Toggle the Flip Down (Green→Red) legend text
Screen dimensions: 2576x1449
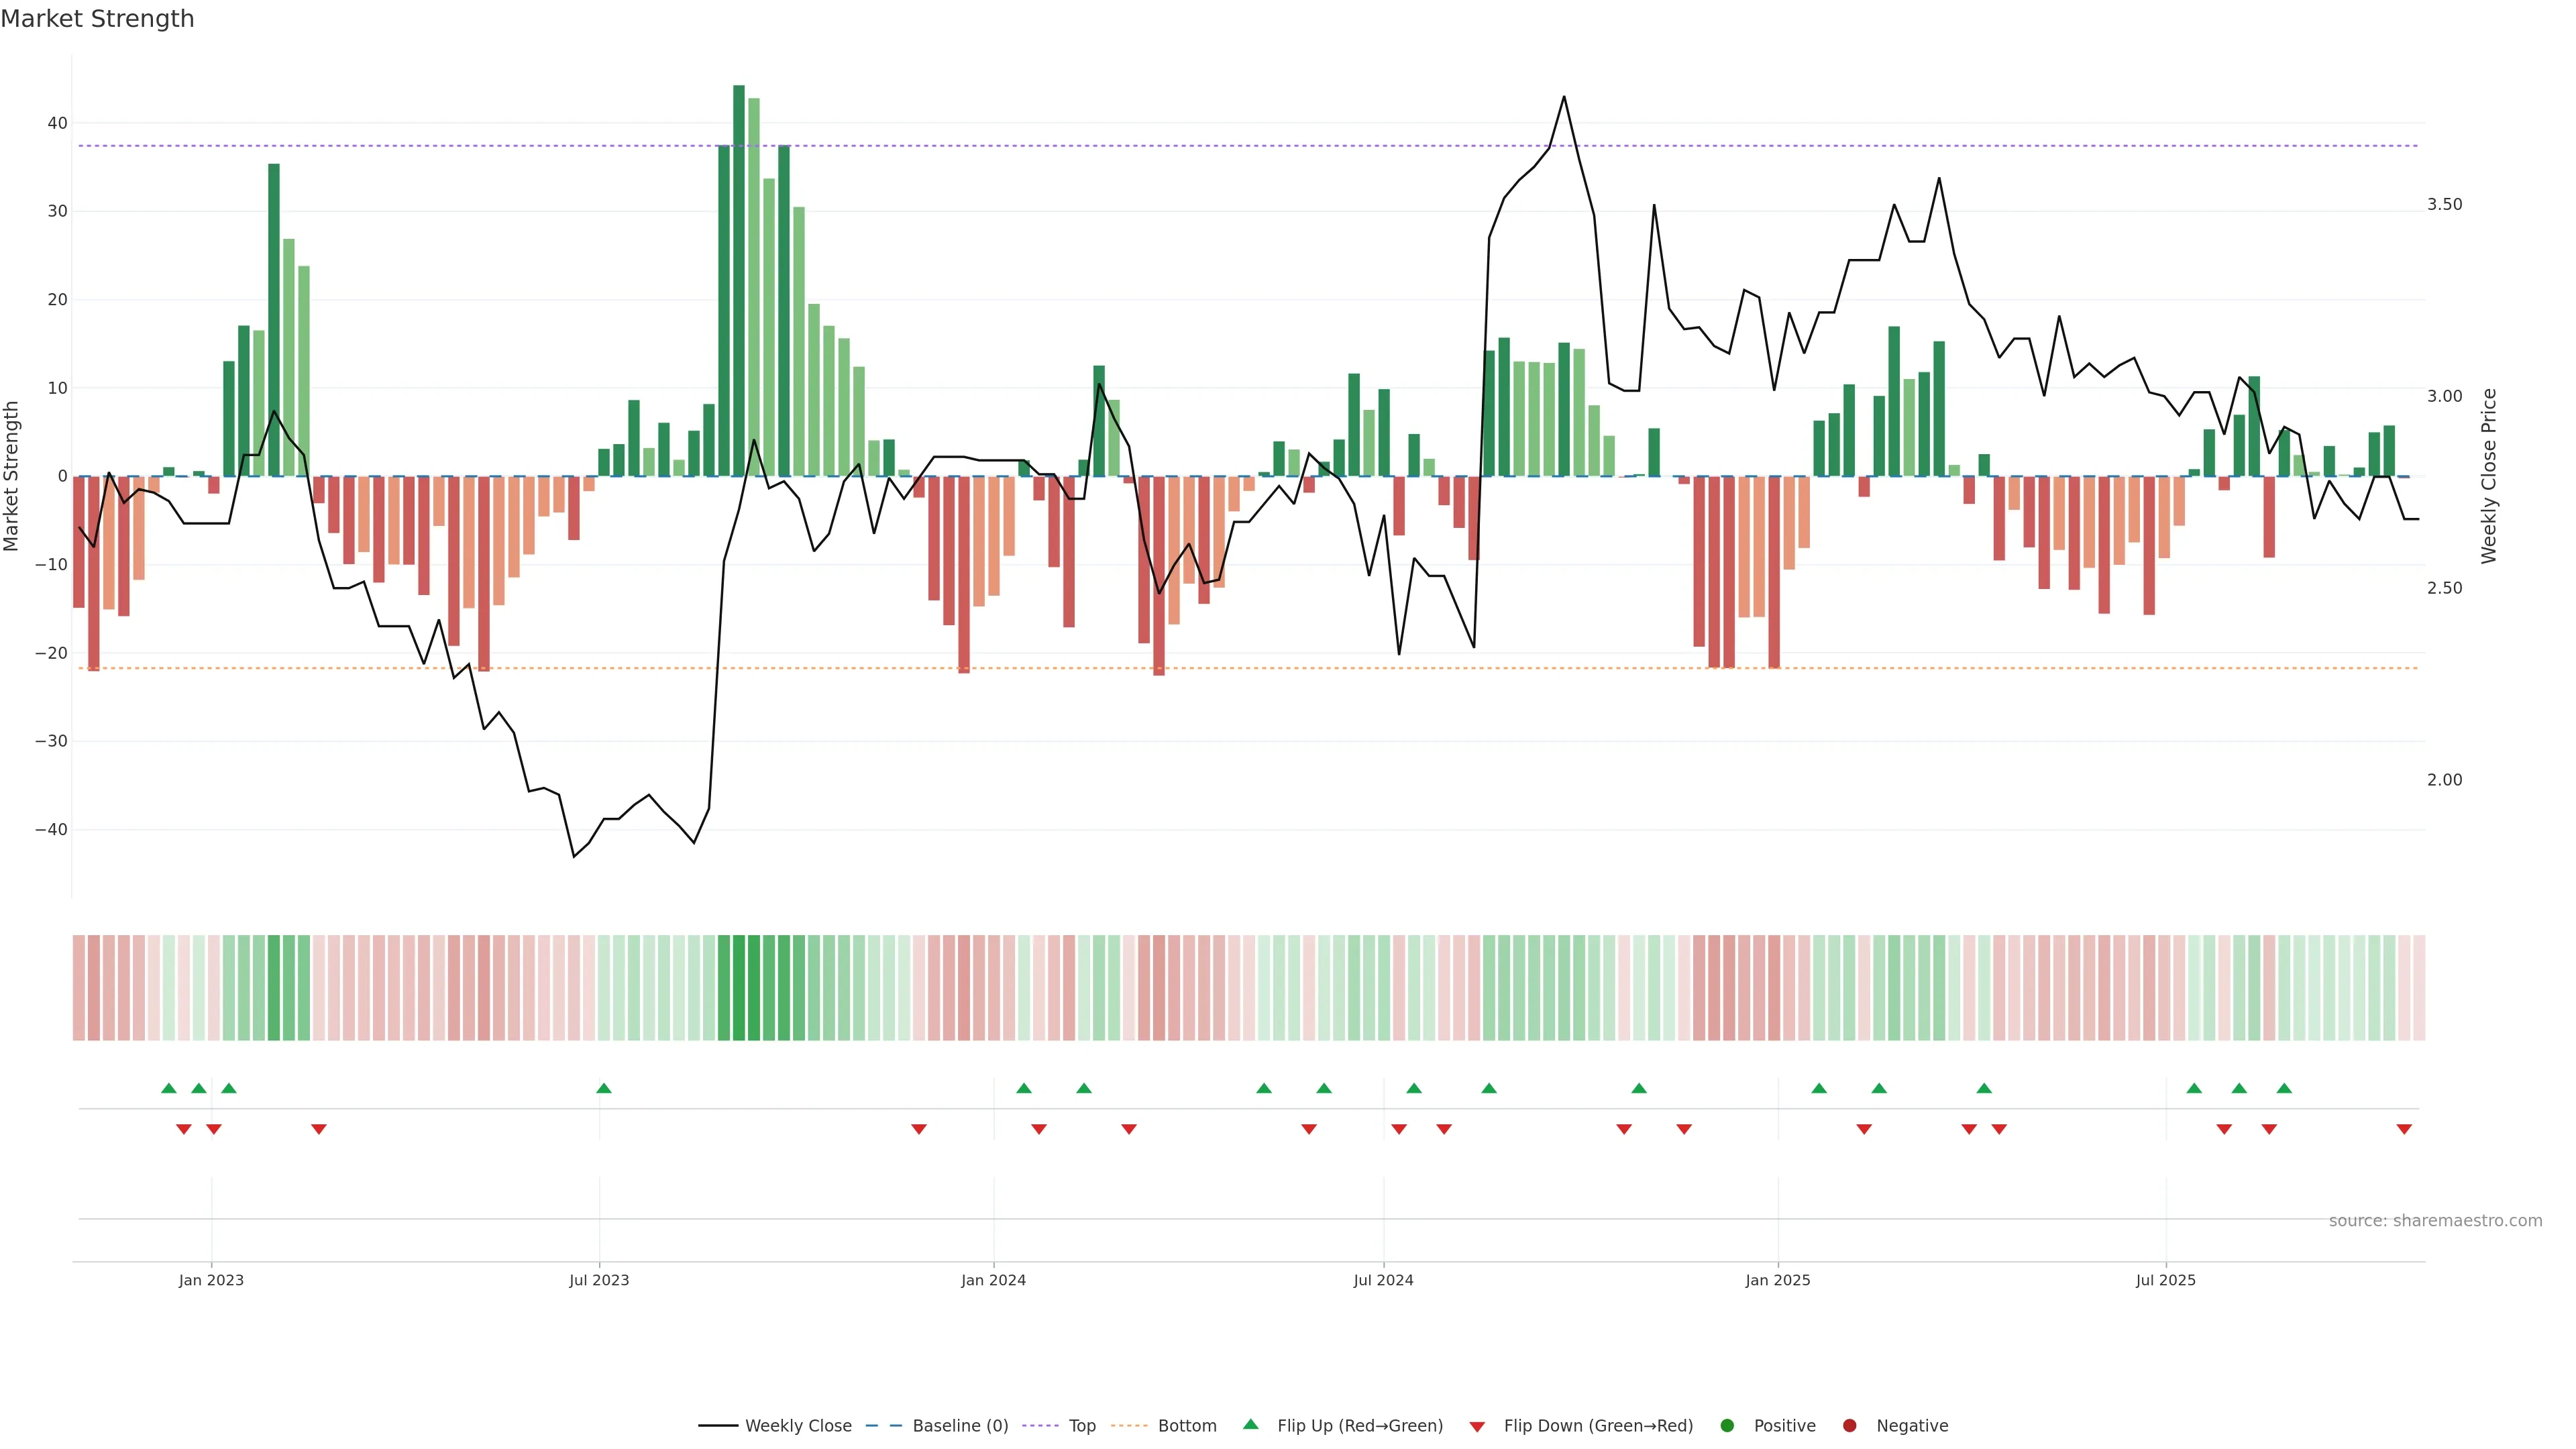[x=1598, y=1425]
